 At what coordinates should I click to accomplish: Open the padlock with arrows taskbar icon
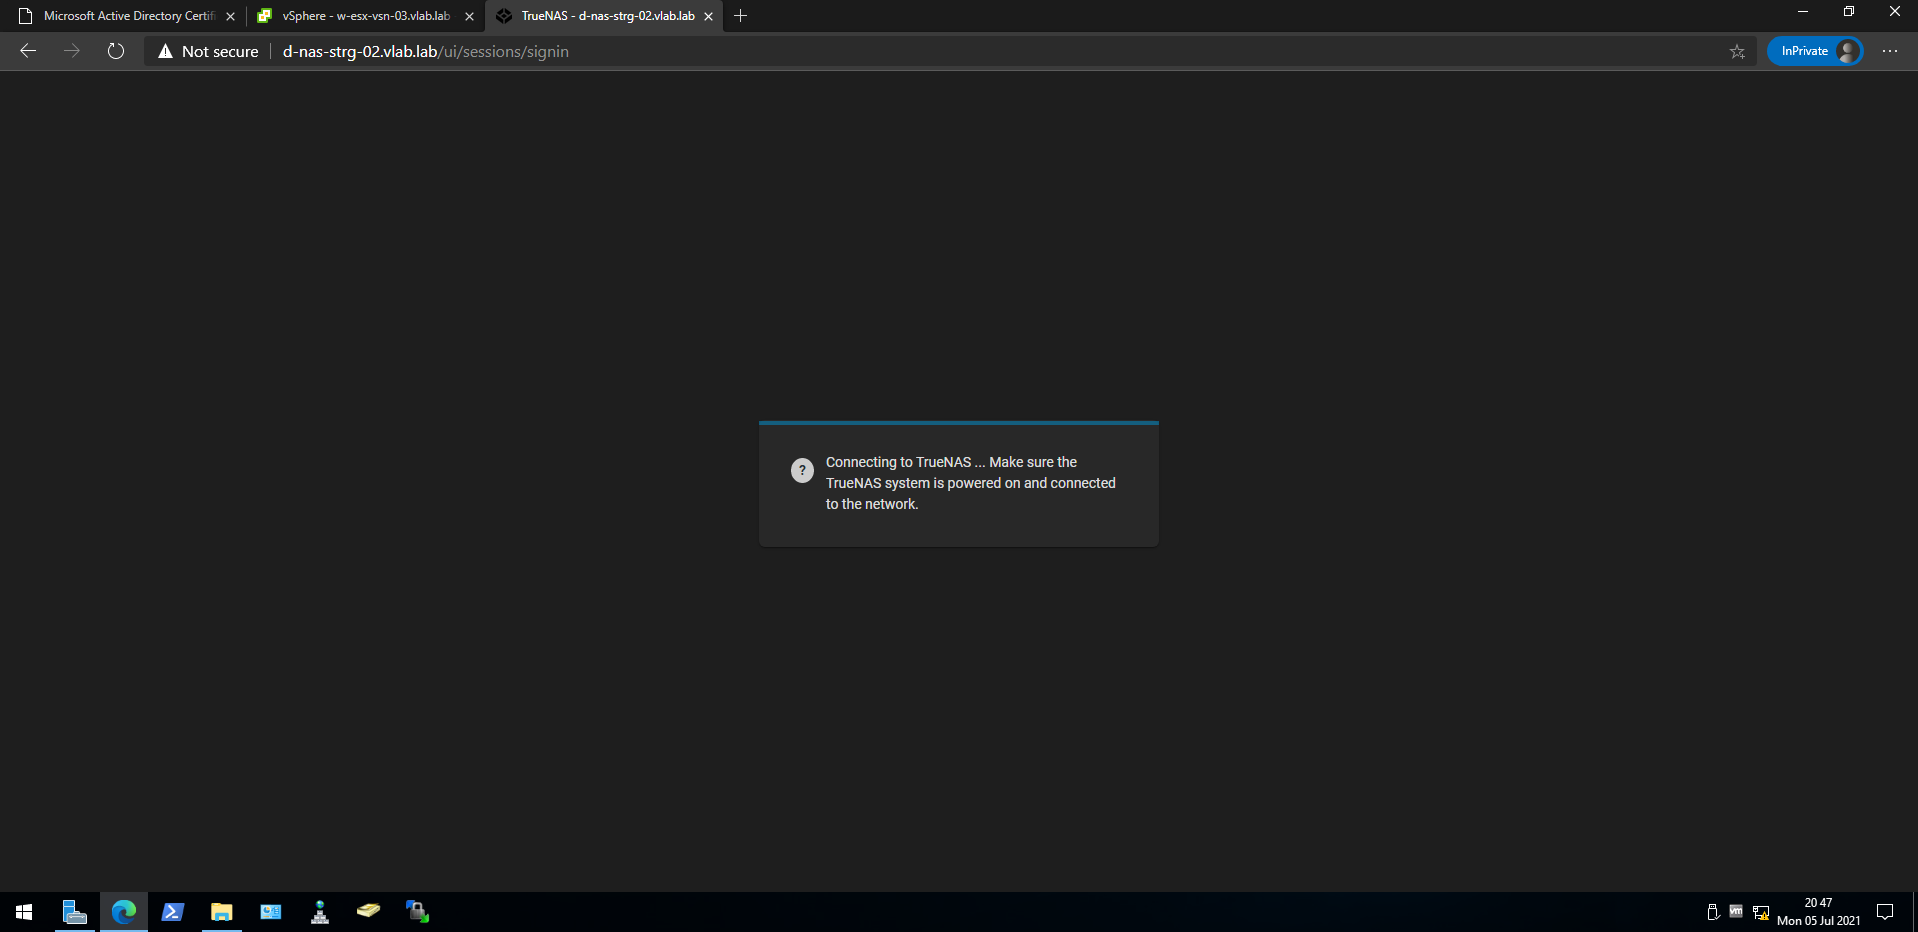[x=418, y=912]
